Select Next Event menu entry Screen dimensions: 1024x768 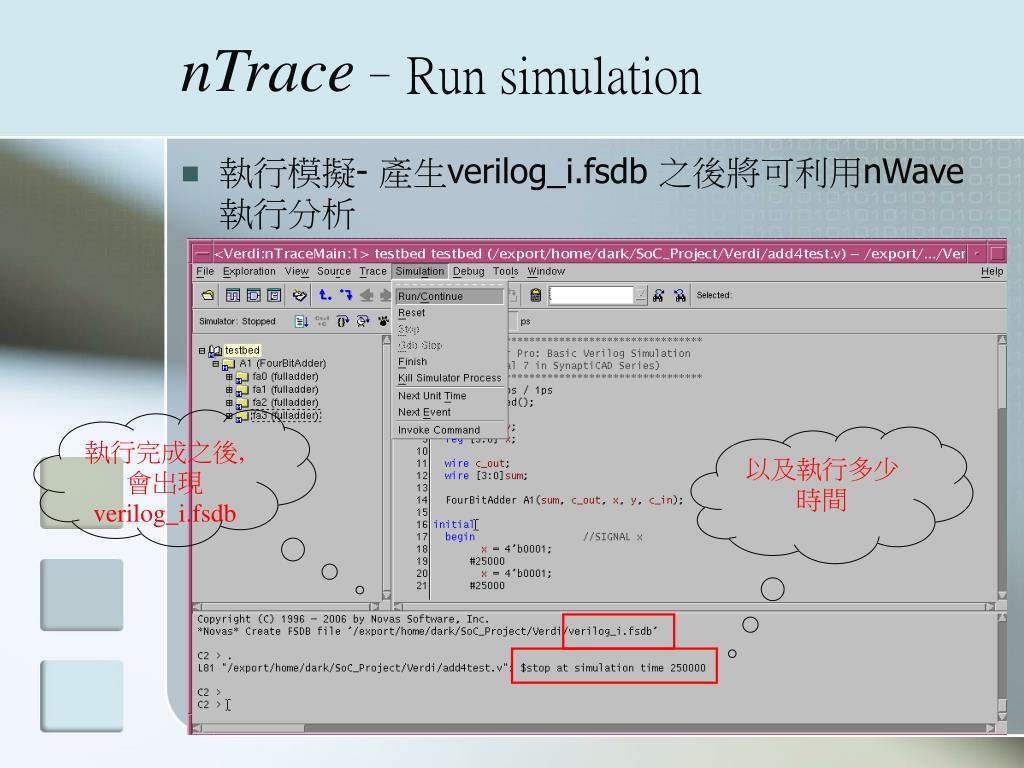(x=449, y=412)
